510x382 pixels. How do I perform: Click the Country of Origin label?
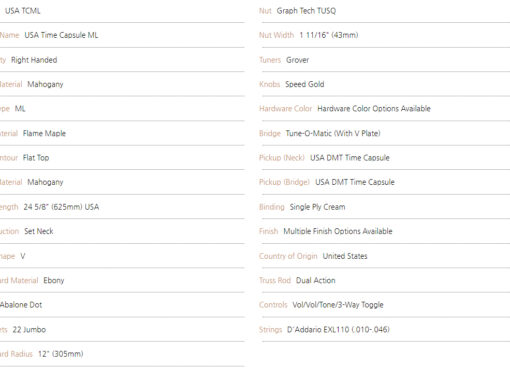288,256
